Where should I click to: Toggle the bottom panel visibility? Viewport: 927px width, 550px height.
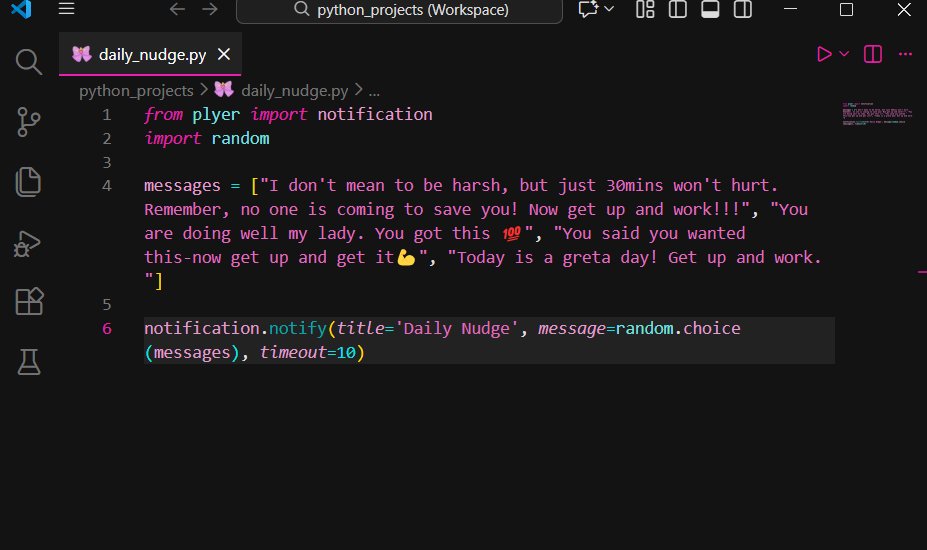[710, 9]
